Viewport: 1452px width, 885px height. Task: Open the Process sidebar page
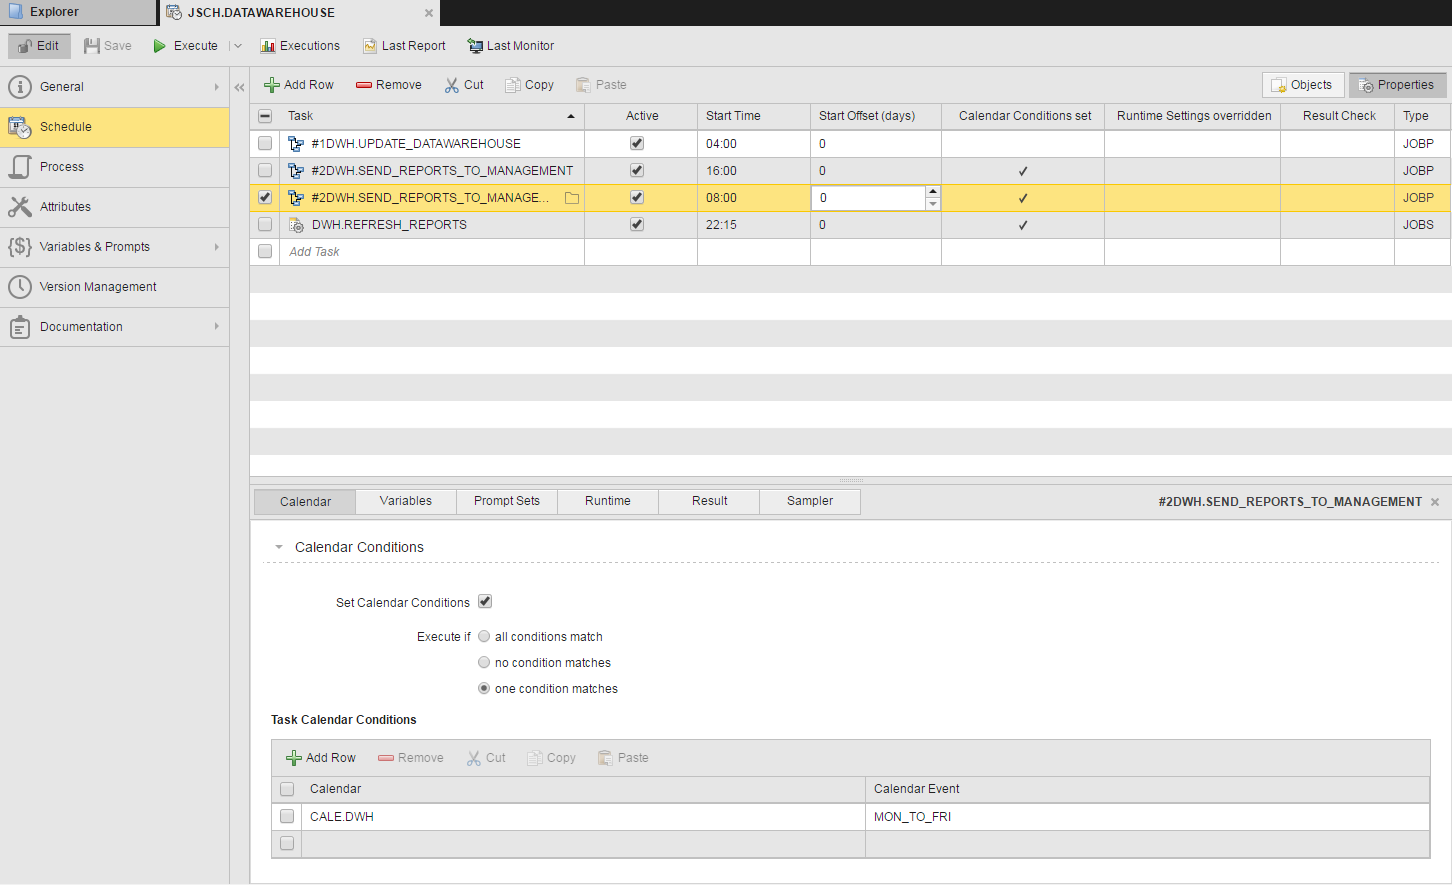coord(114,167)
